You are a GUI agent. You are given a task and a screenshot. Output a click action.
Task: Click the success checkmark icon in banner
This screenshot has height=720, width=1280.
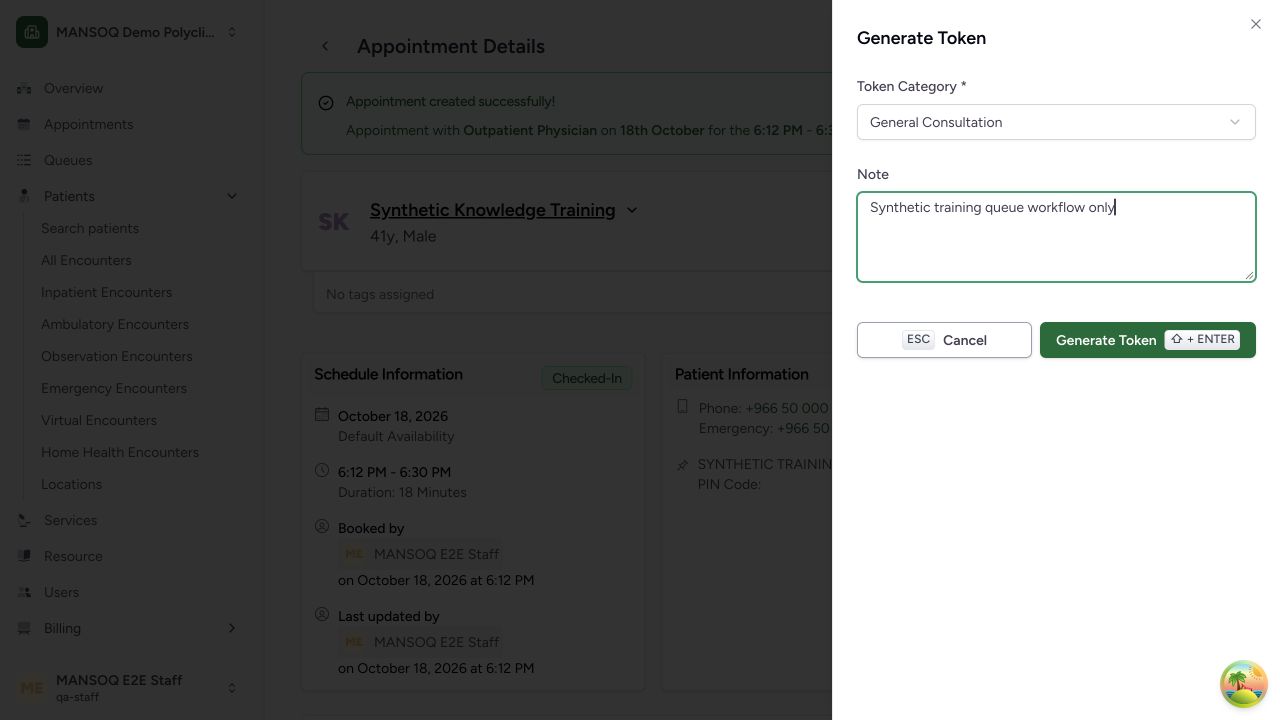[x=326, y=103]
